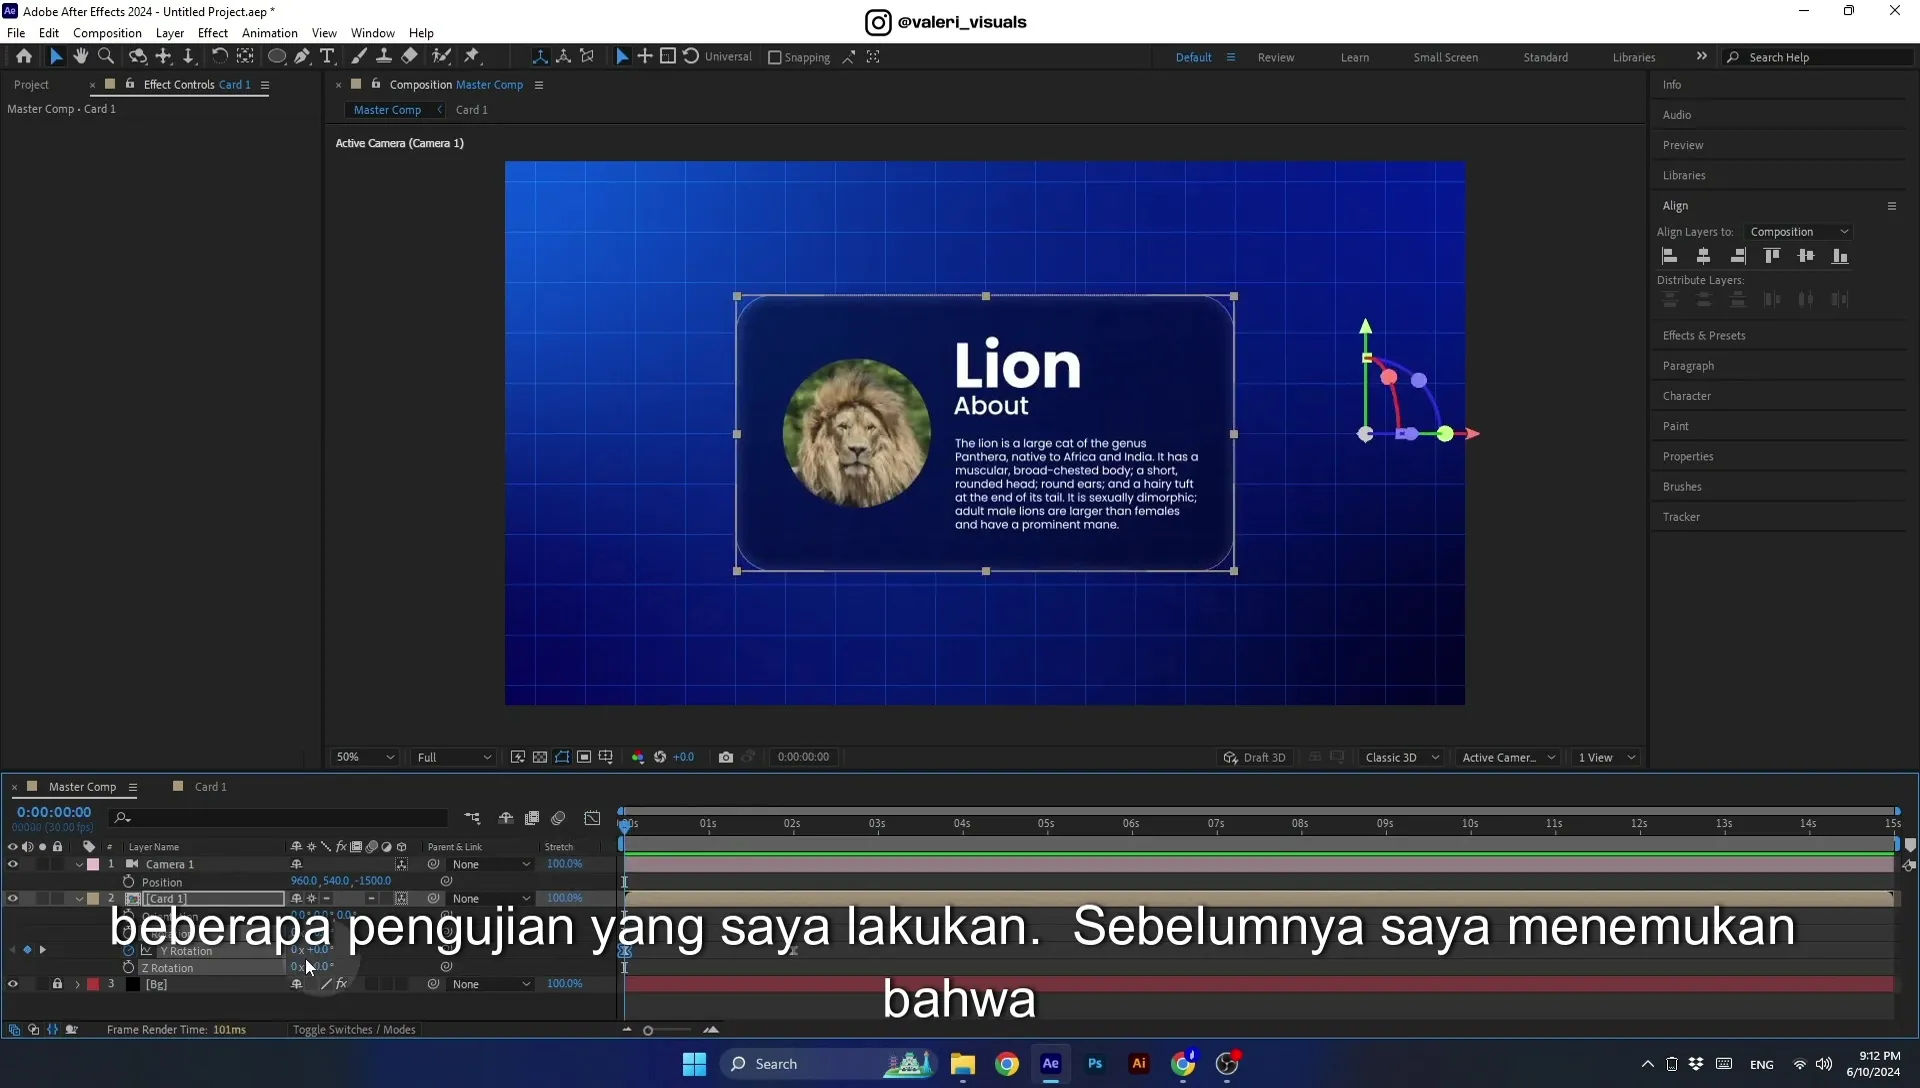Screen dimensions: 1920x1088
Task: Click the Composition Mini-Flowchart icon in timeline
Action: coord(472,818)
